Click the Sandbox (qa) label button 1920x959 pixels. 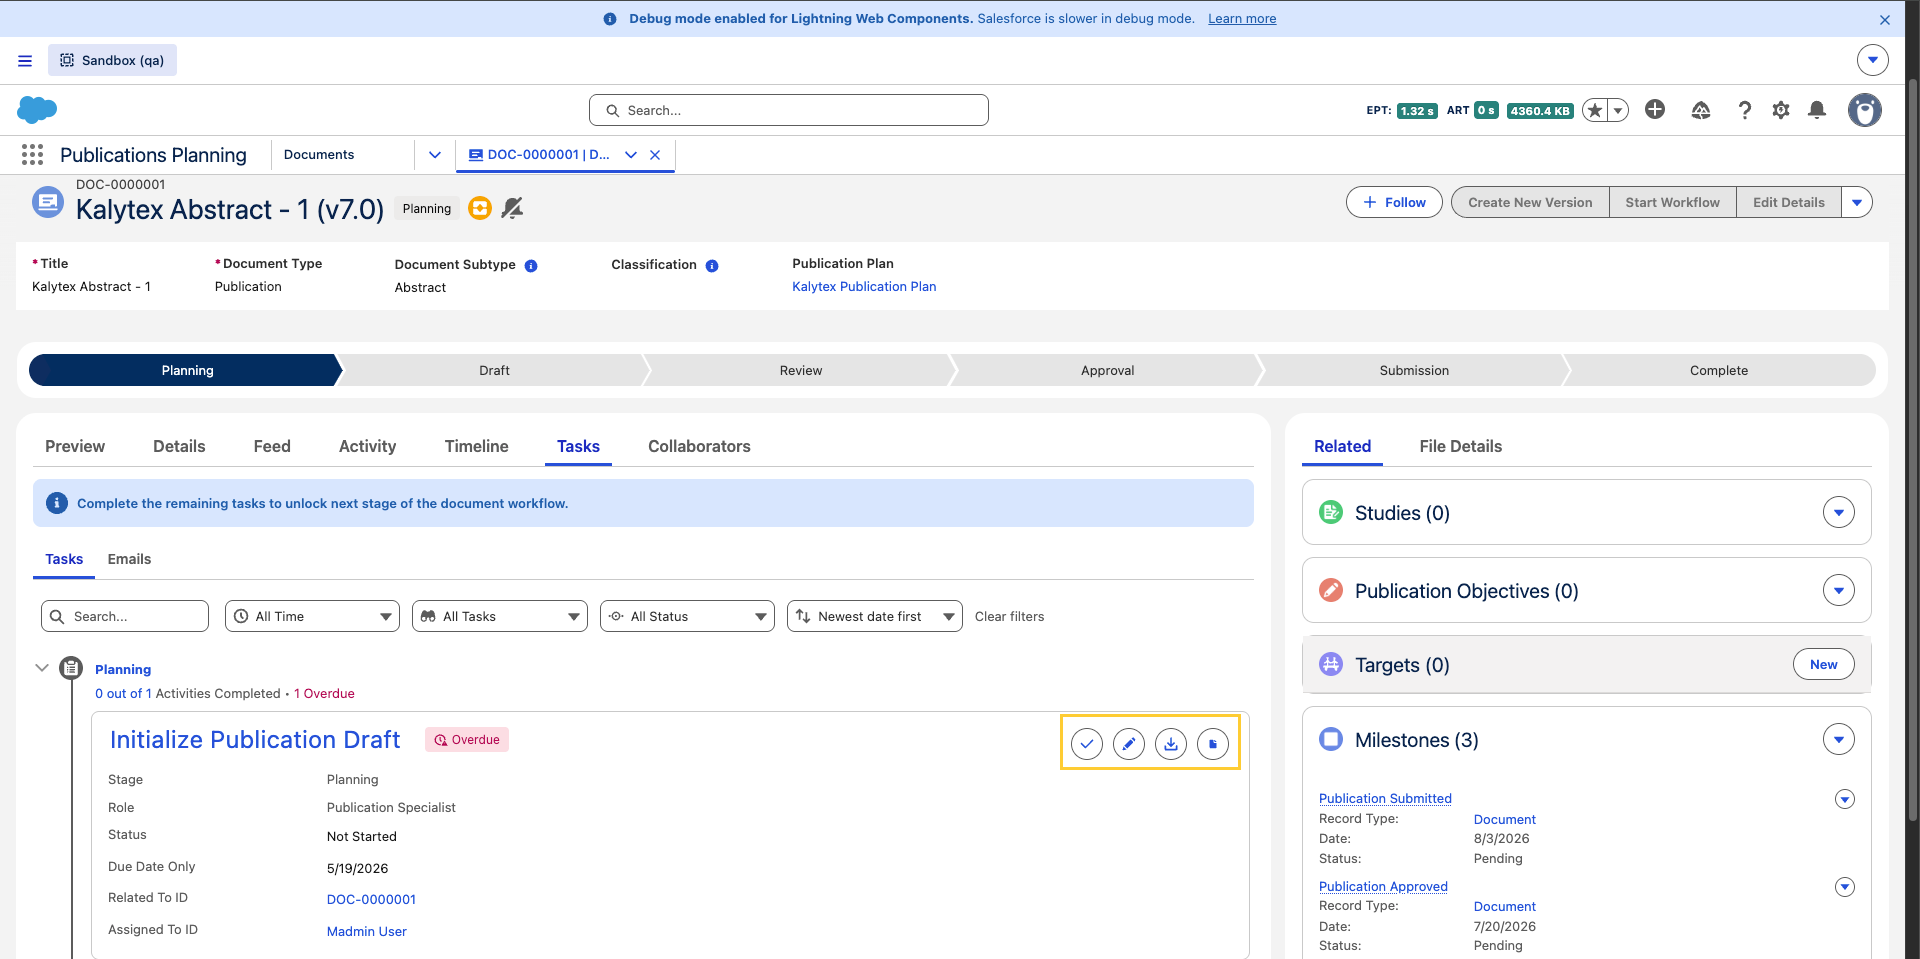pos(112,60)
